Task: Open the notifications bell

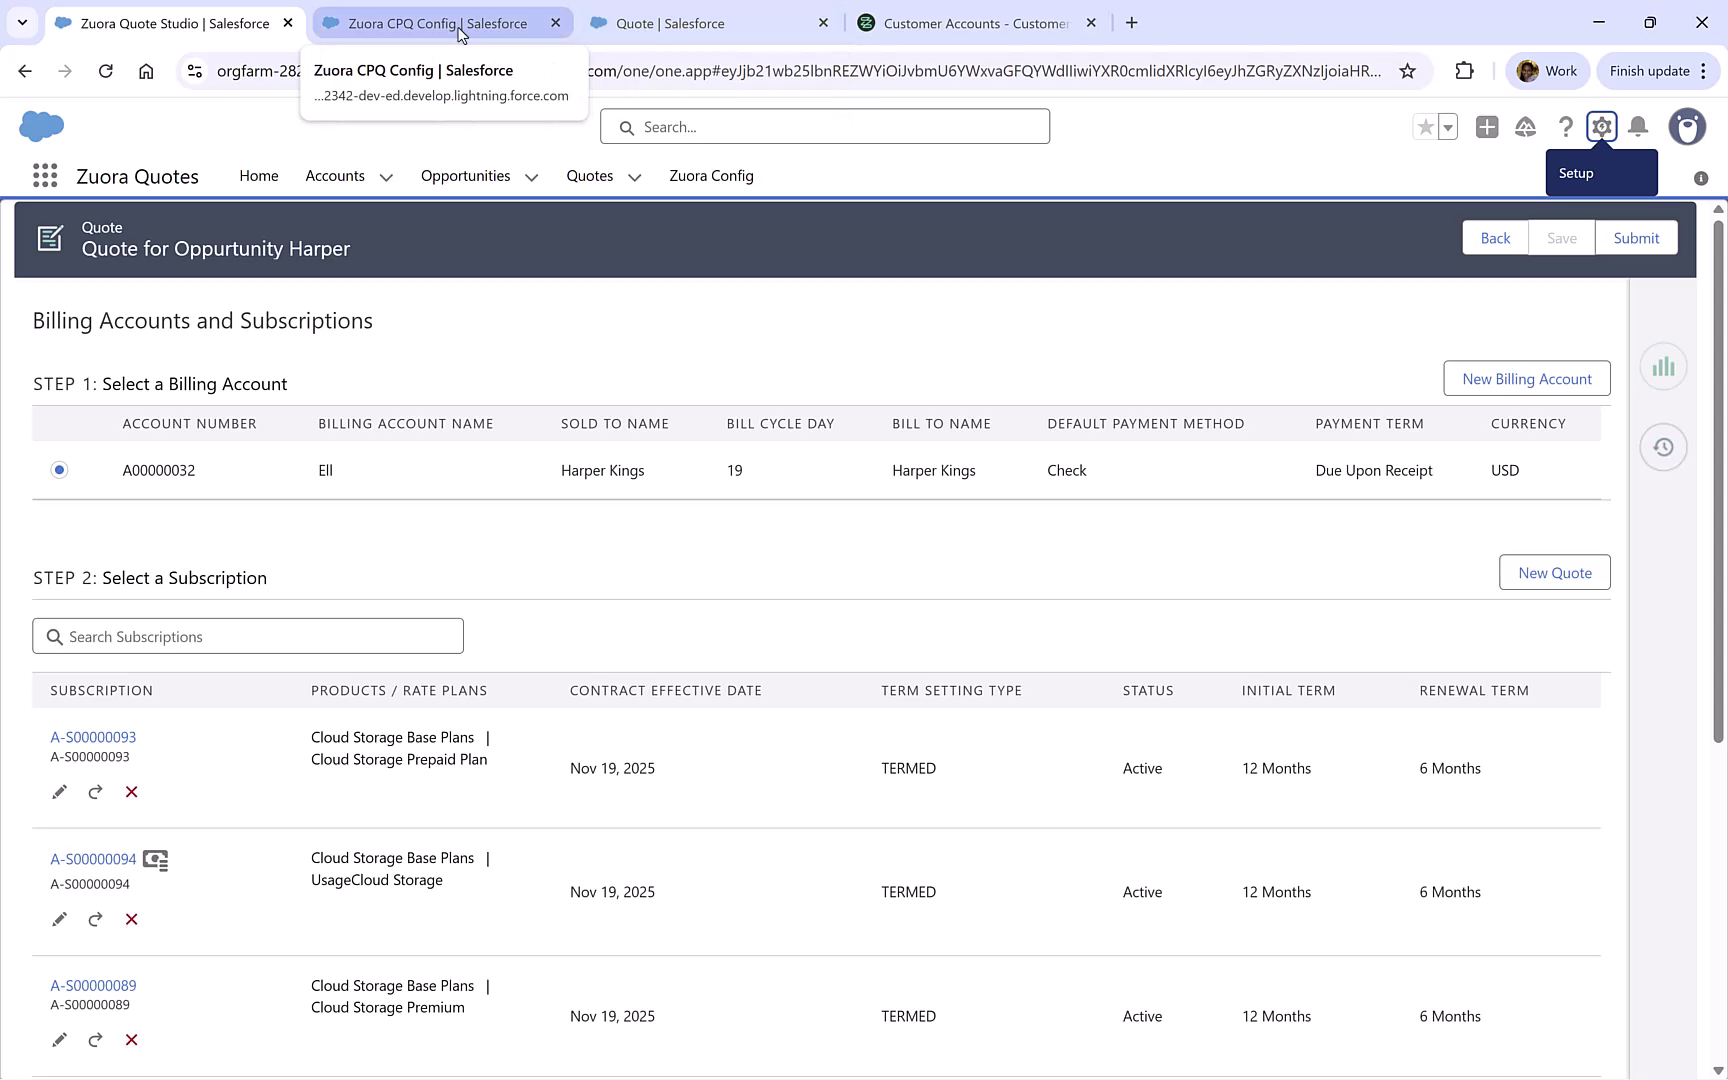Action: pyautogui.click(x=1638, y=127)
